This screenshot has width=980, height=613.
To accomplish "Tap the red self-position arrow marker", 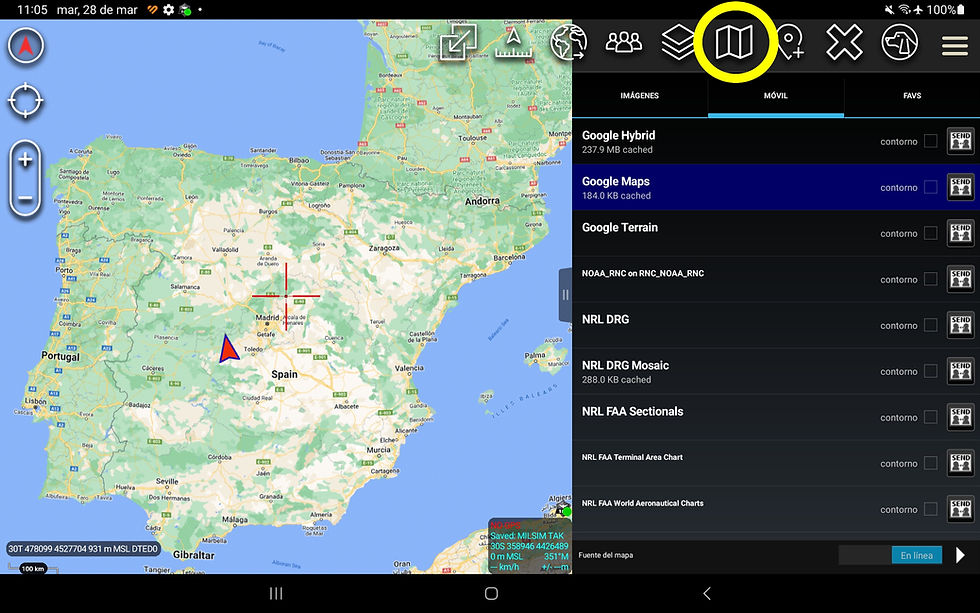I will pyautogui.click(x=229, y=349).
